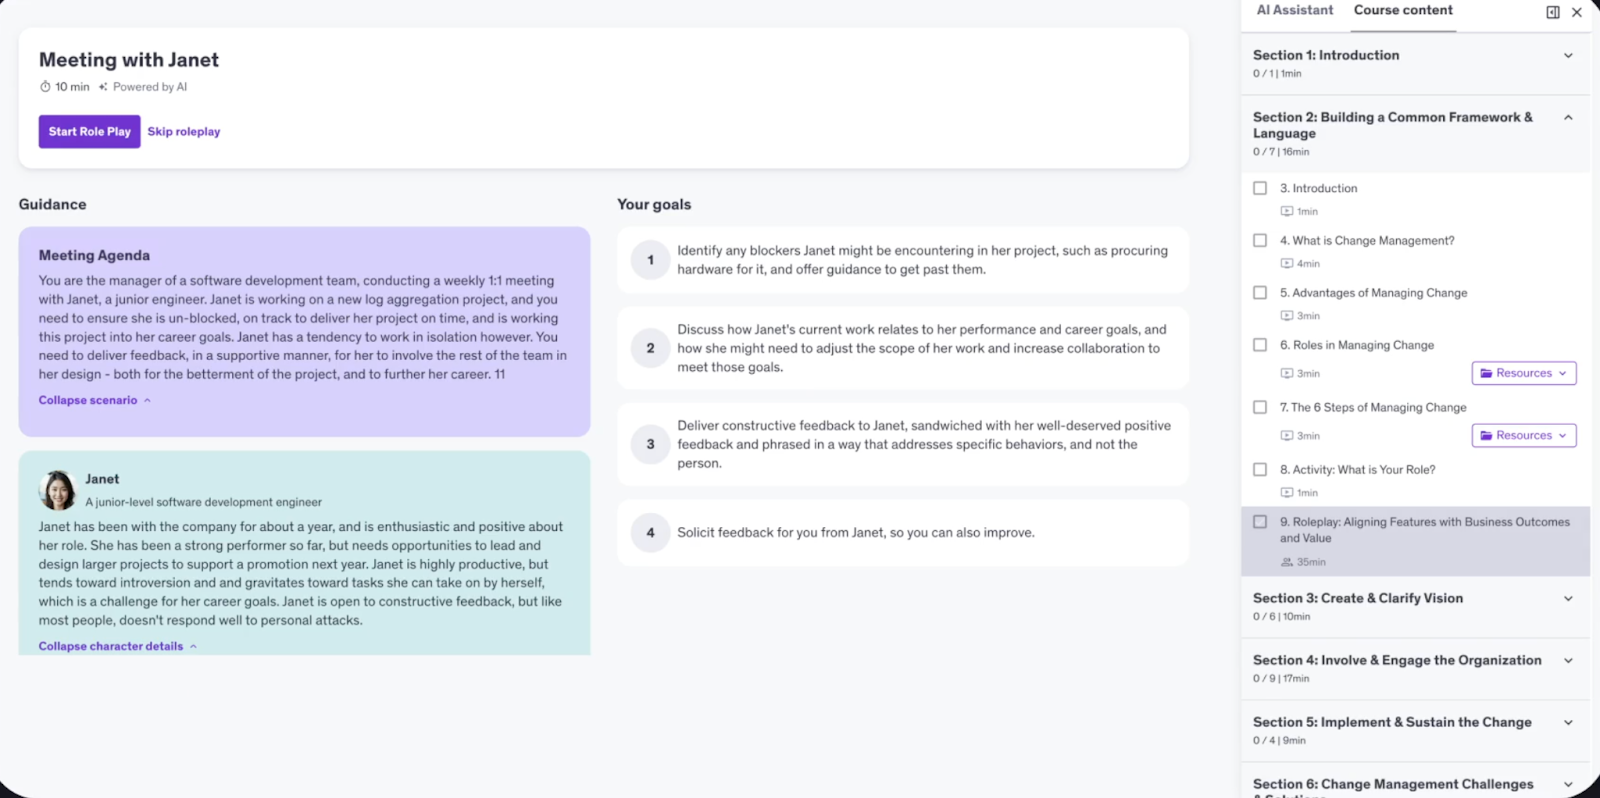The width and height of the screenshot is (1600, 798).
Task: Click the video icon under Activity: What is Your Role
Action: click(x=1287, y=492)
